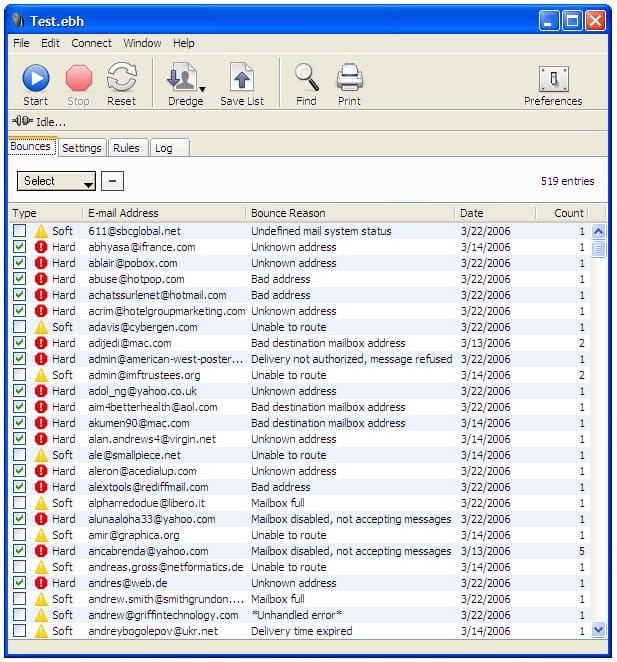The height and width of the screenshot is (662, 617).
Task: Open Find with the magnifier icon
Action: [x=306, y=79]
